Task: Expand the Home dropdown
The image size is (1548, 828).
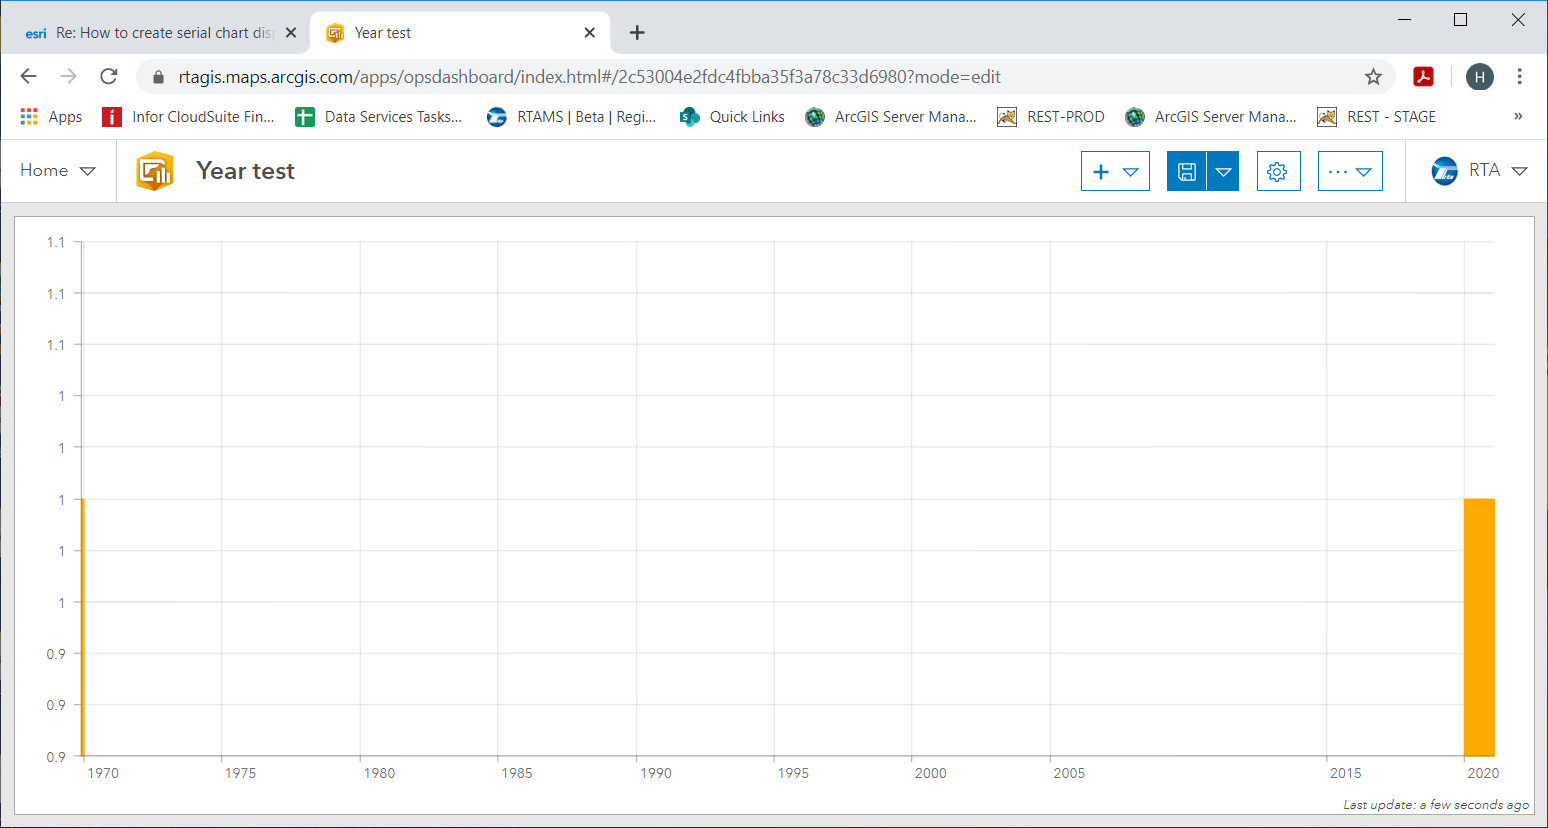Action: click(57, 170)
